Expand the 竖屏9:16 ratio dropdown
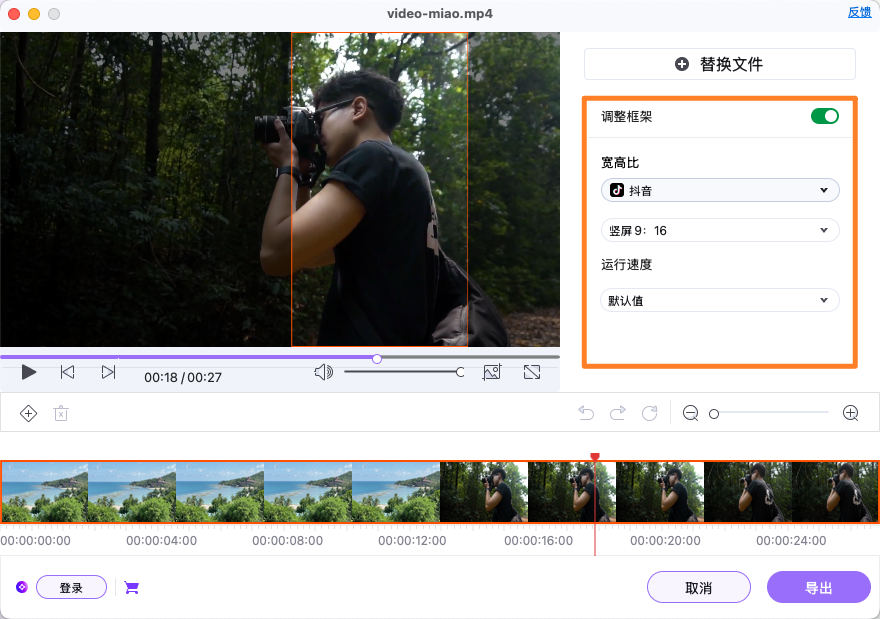Image resolution: width=880 pixels, height=619 pixels. point(720,229)
